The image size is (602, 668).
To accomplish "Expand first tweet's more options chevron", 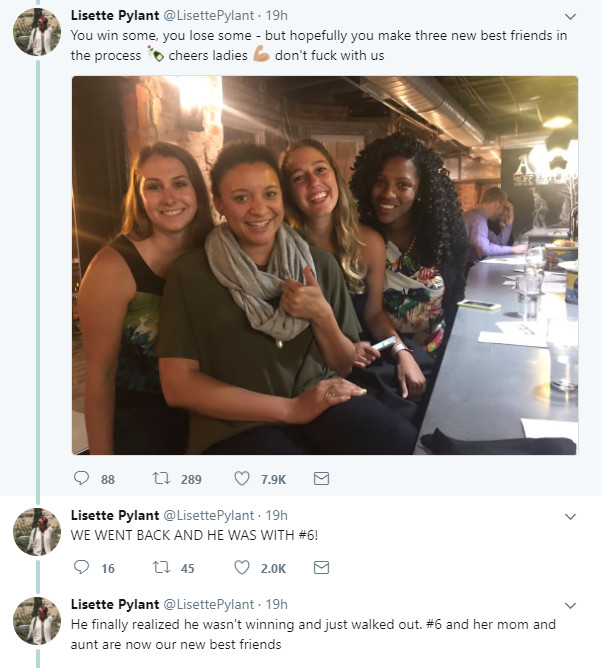I will click(570, 16).
